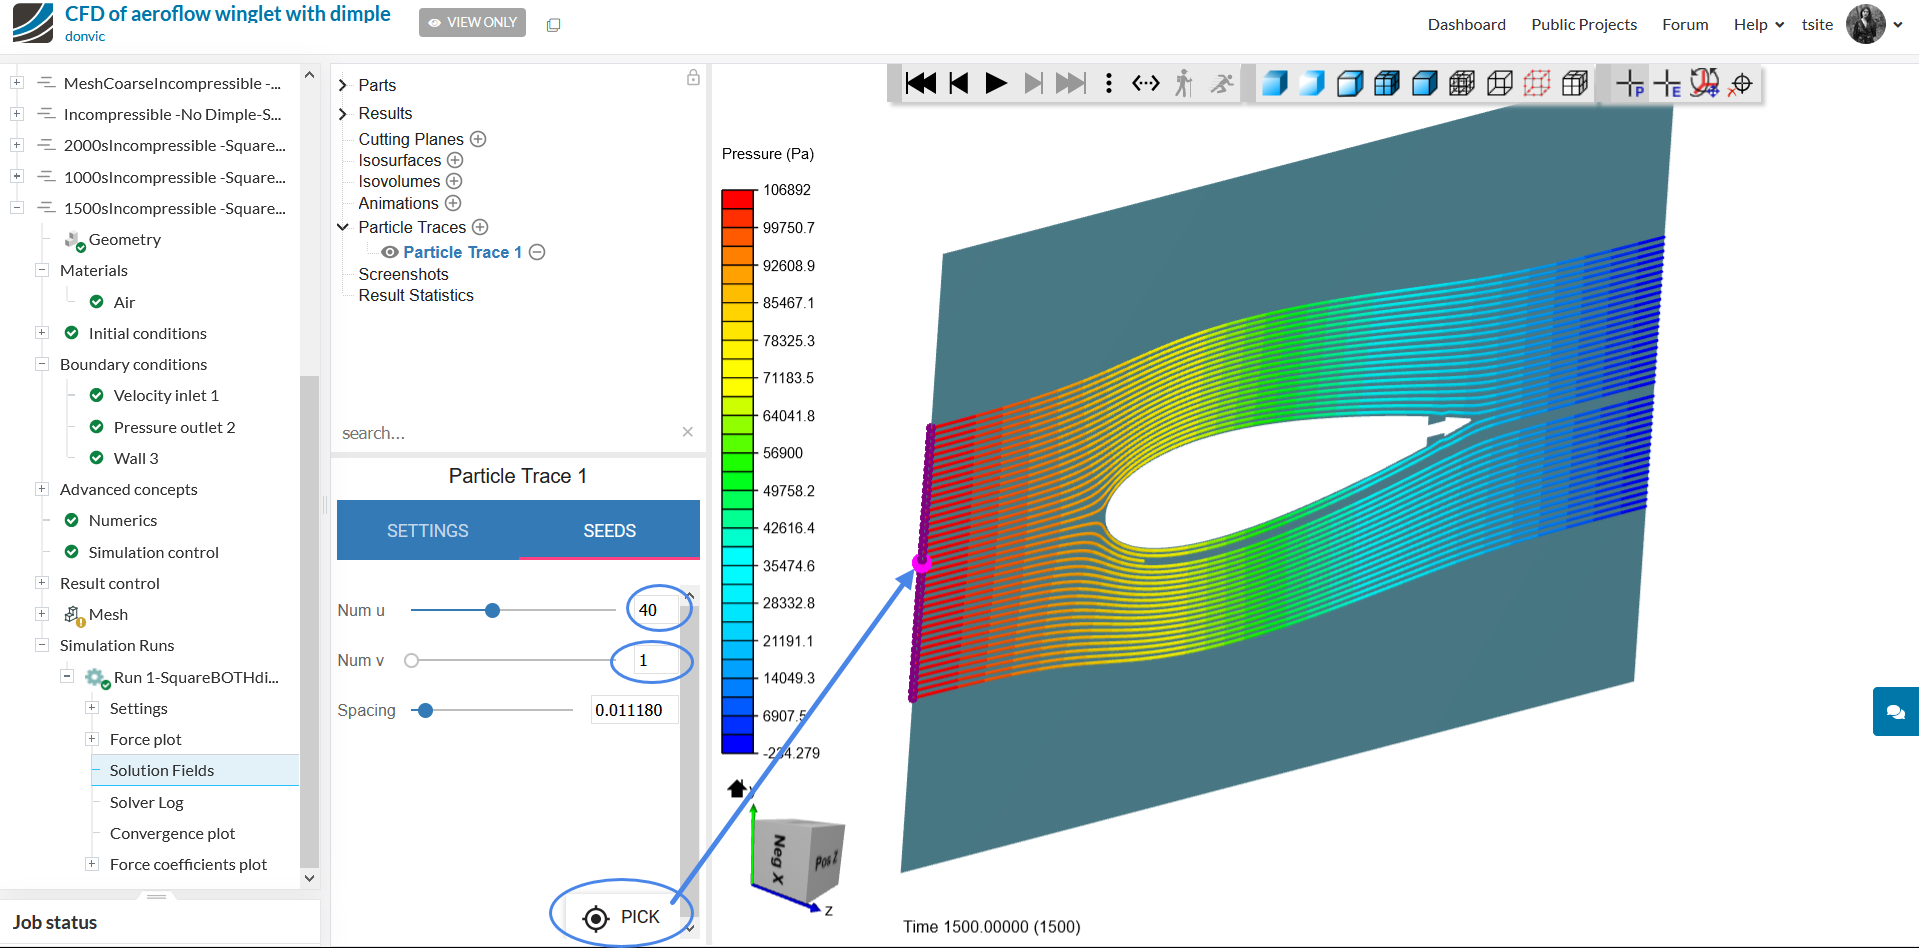Toggle the point-pick crosshair P tool
The height and width of the screenshot is (948, 1919).
(x=1630, y=84)
